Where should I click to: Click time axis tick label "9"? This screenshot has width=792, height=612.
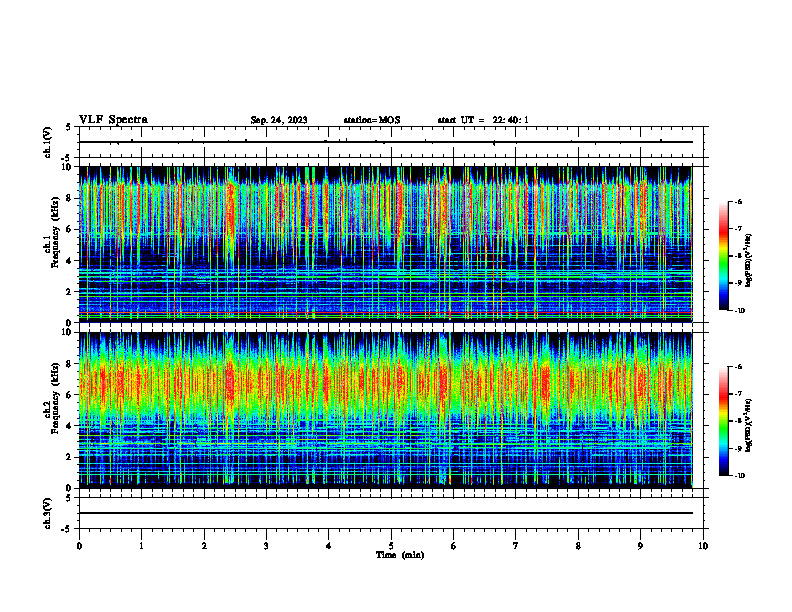640,546
